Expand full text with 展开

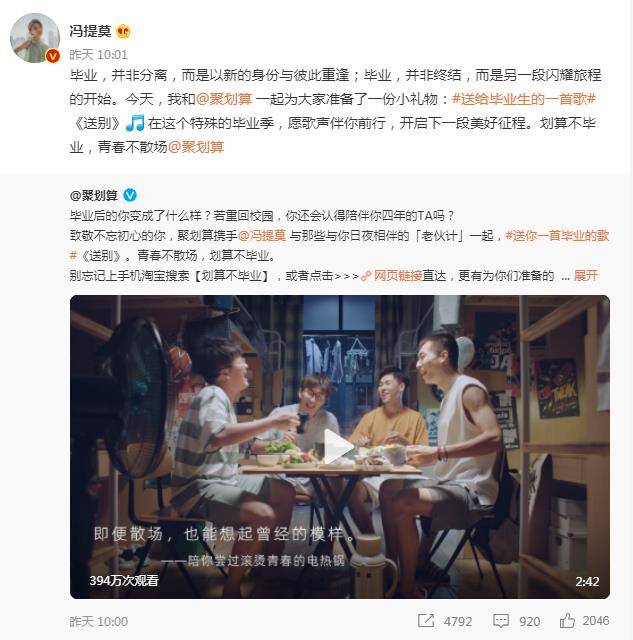(586, 276)
